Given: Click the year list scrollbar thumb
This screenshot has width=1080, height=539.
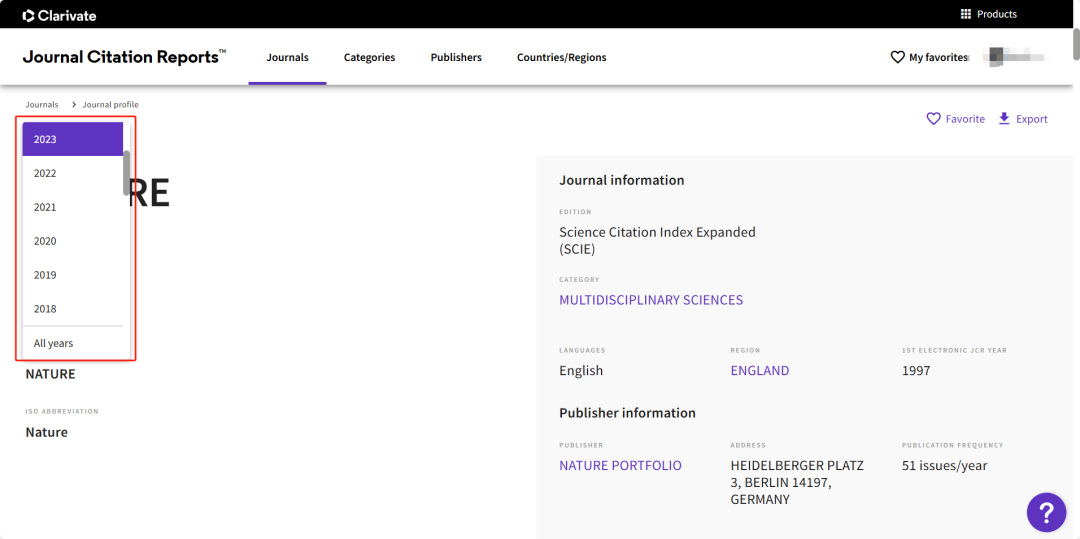Looking at the screenshot, I should (x=127, y=173).
